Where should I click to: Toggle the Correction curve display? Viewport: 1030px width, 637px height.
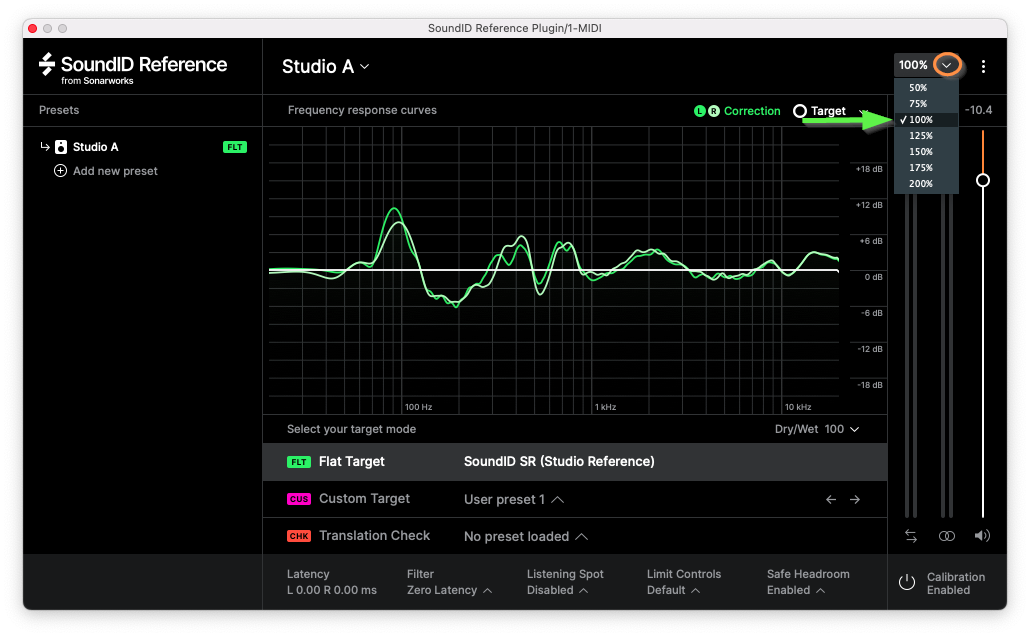pos(751,111)
